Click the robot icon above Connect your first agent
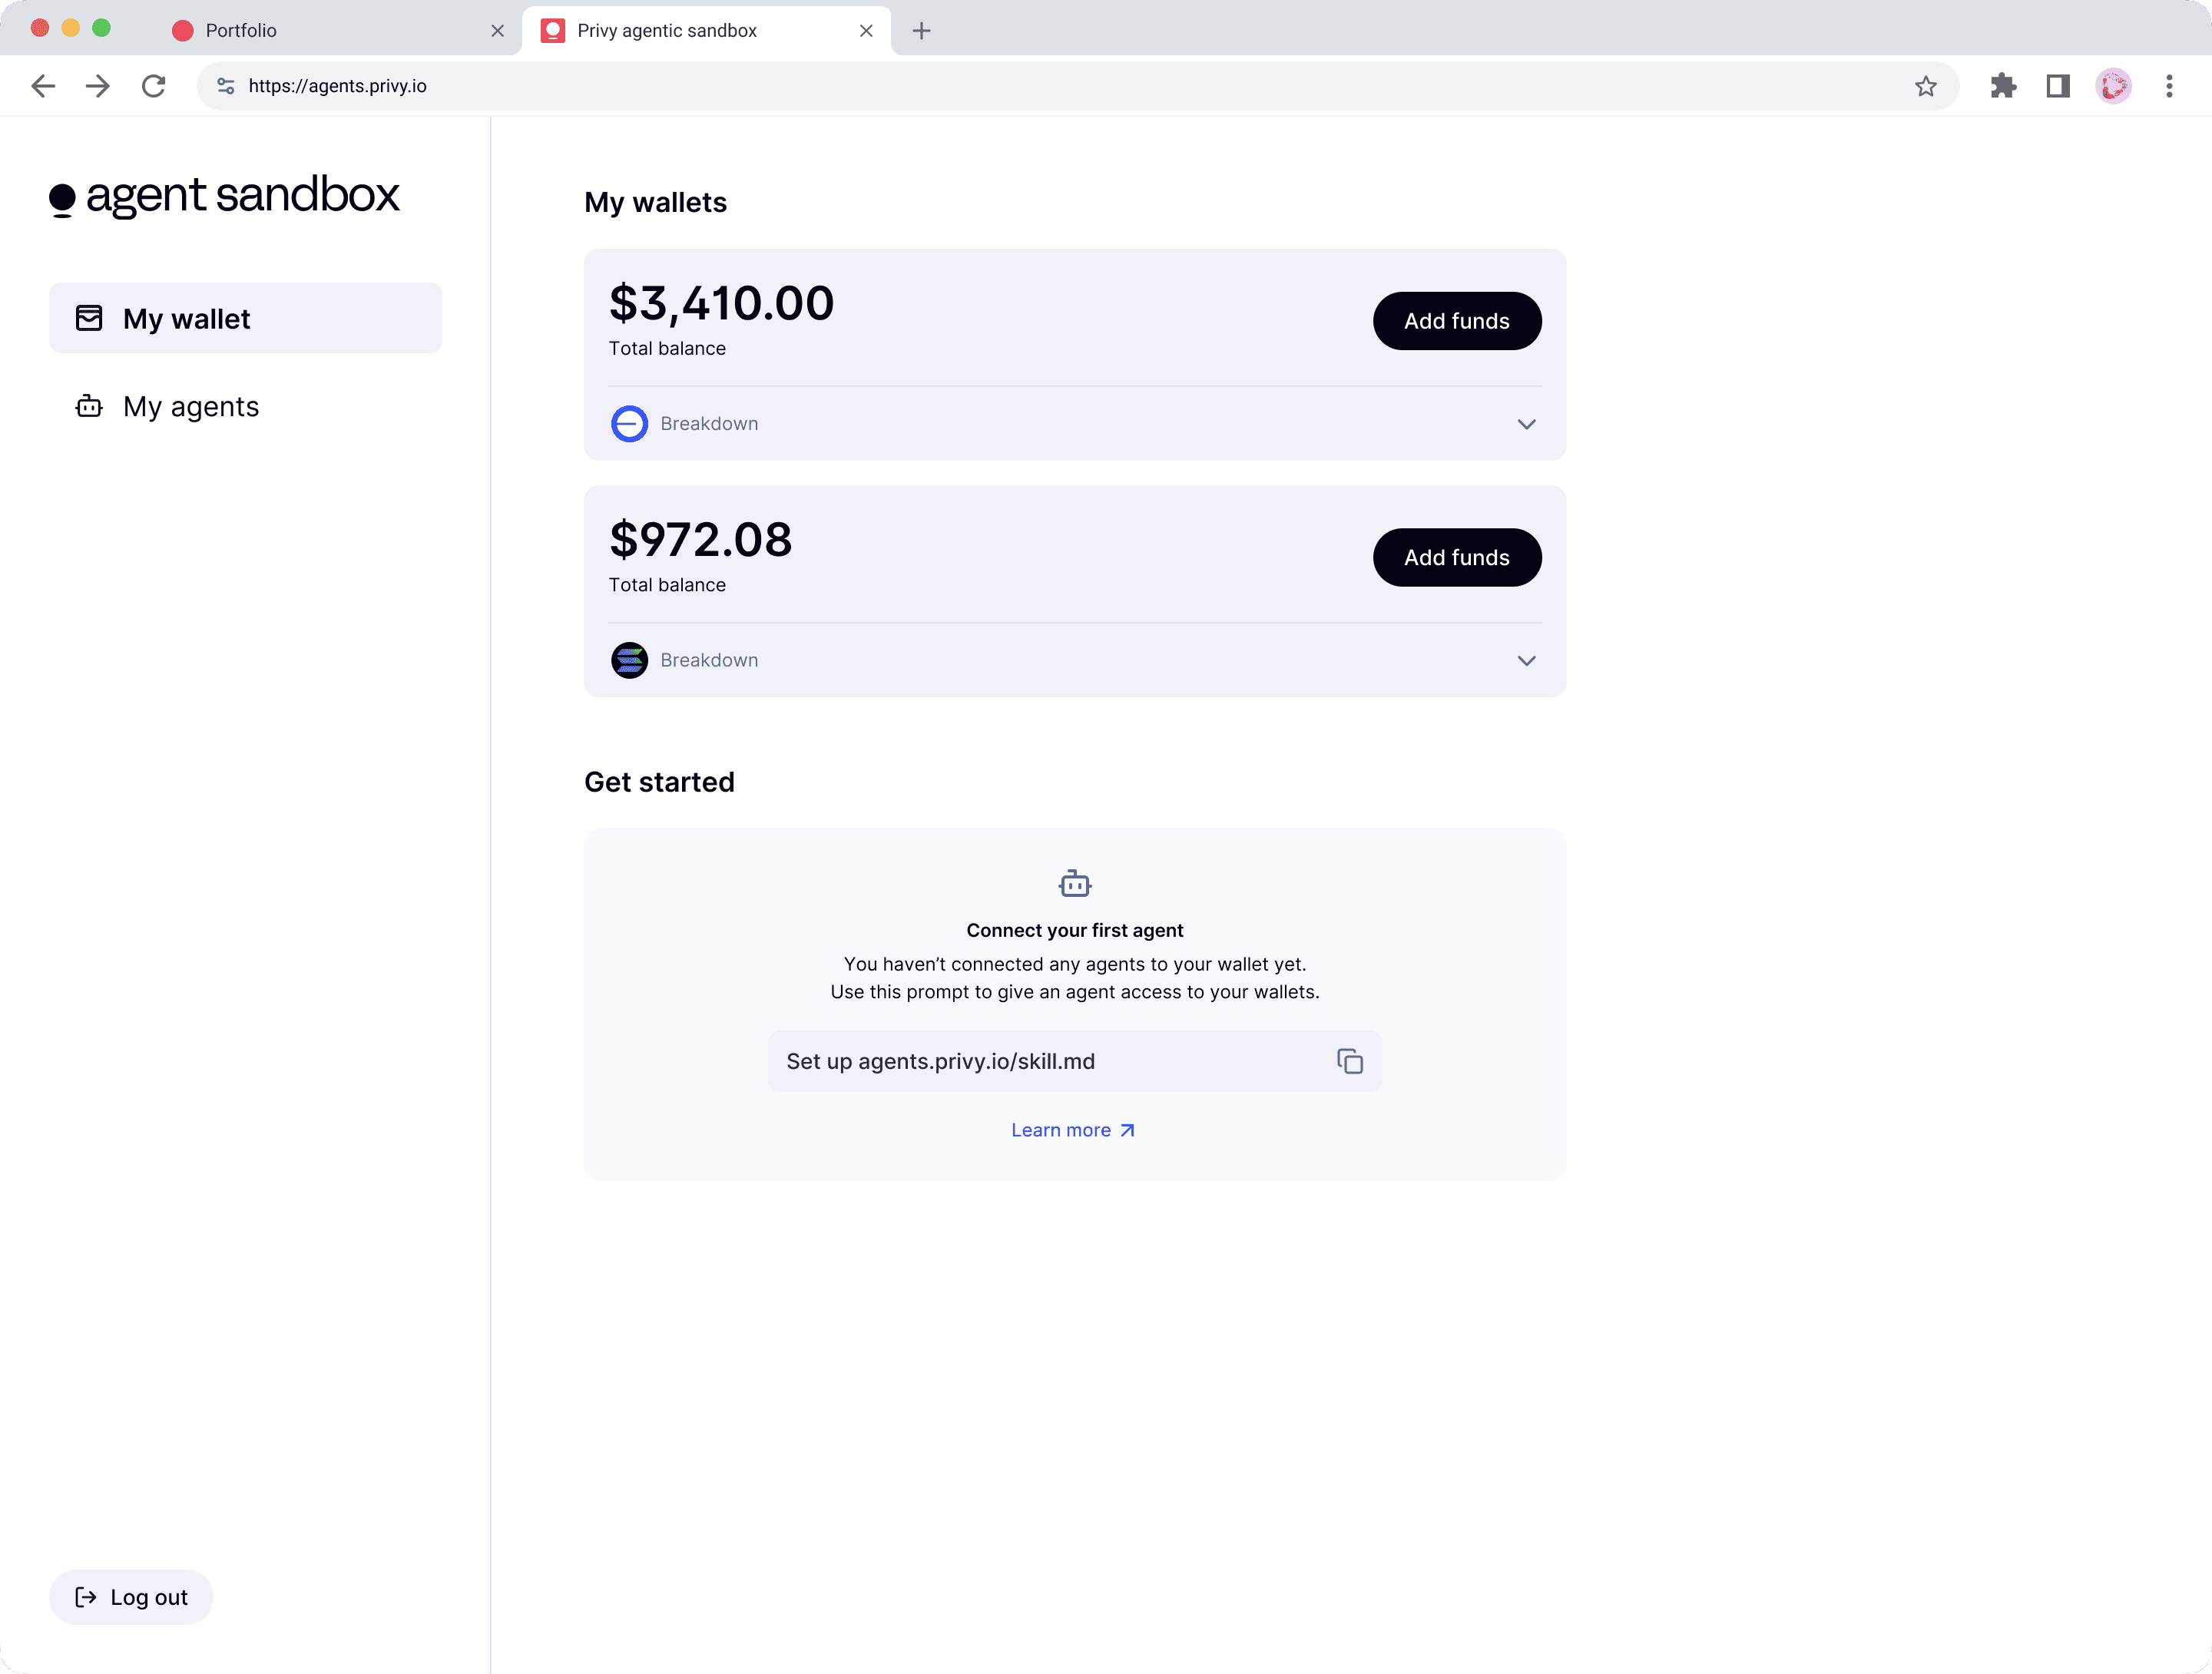 (1074, 883)
